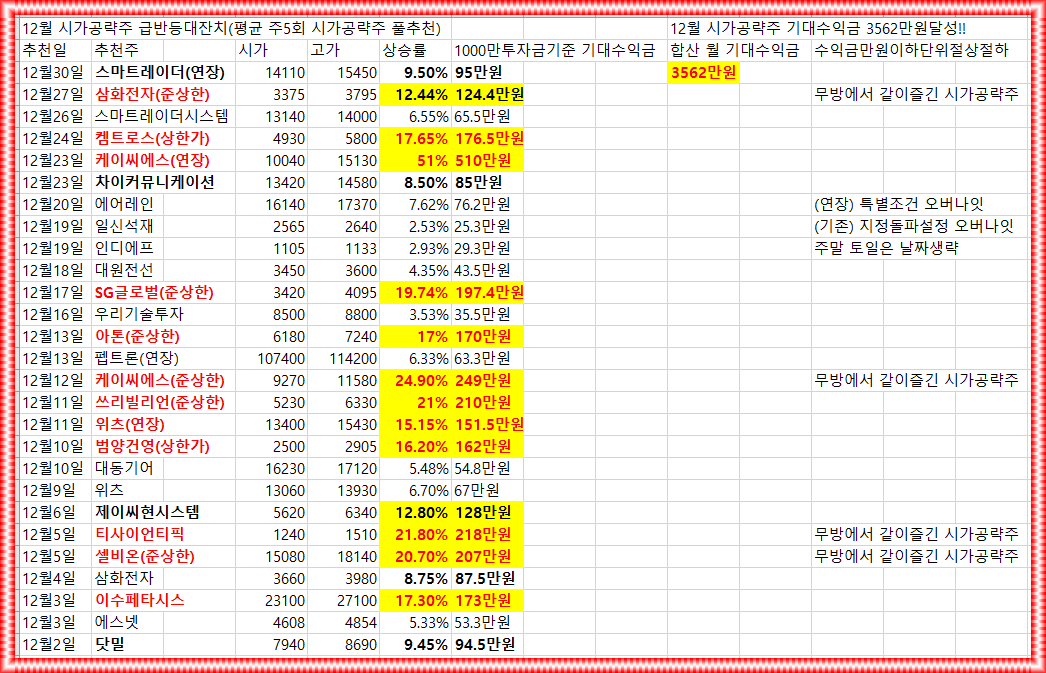The width and height of the screenshot is (1046, 673).
Task: Select the yellow '3562만원' total cell
Action: tap(703, 73)
